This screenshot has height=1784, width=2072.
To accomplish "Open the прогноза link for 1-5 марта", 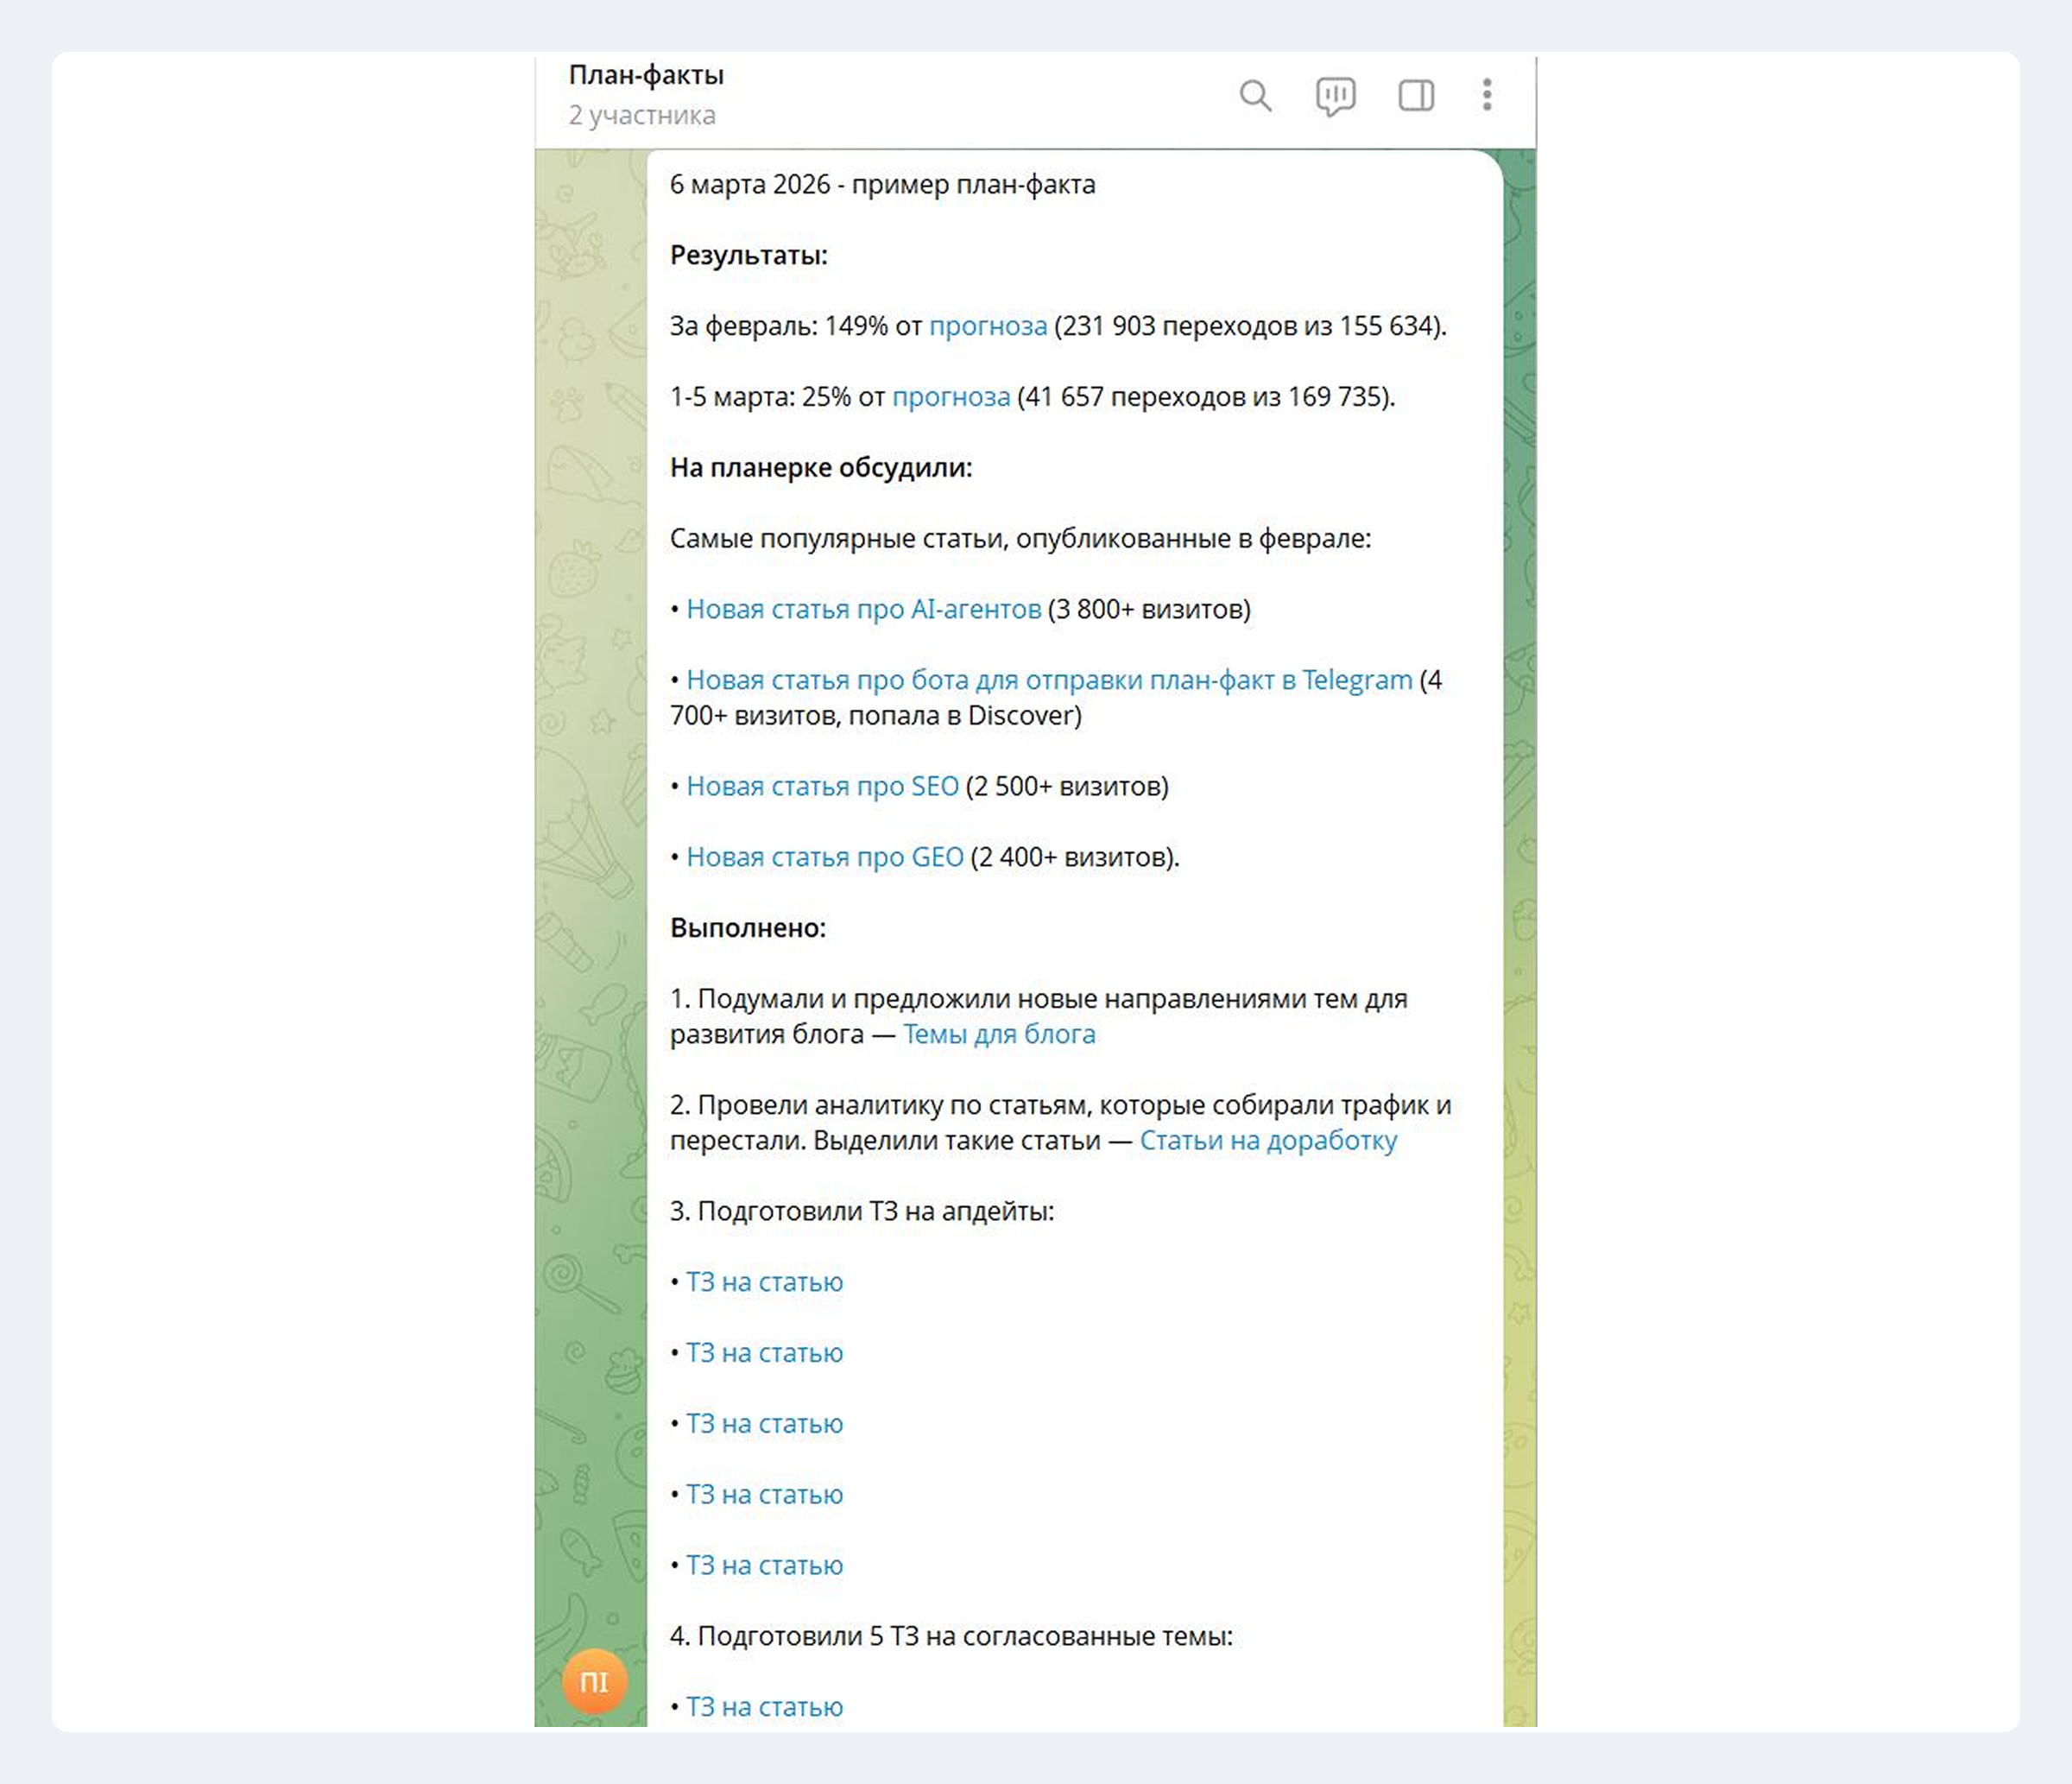I will tap(950, 397).
